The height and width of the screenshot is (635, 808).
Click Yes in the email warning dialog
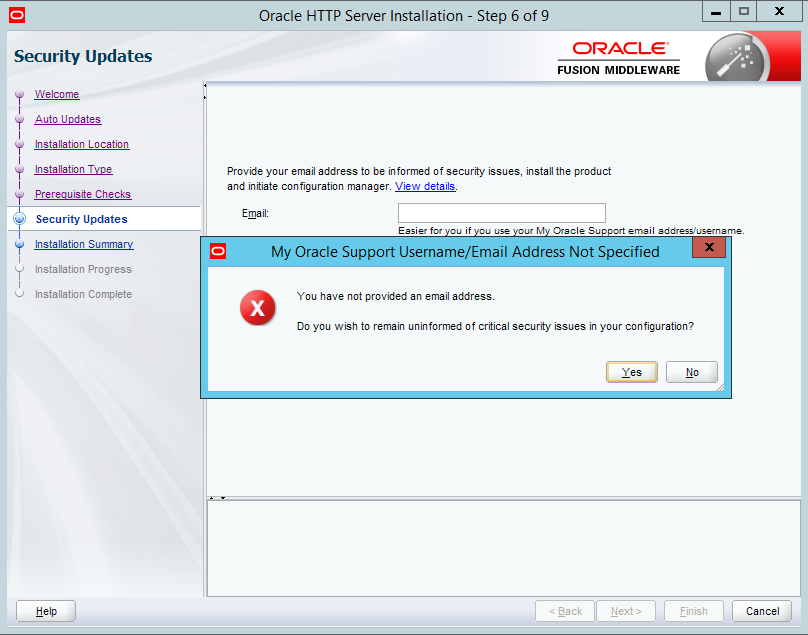[x=631, y=372]
